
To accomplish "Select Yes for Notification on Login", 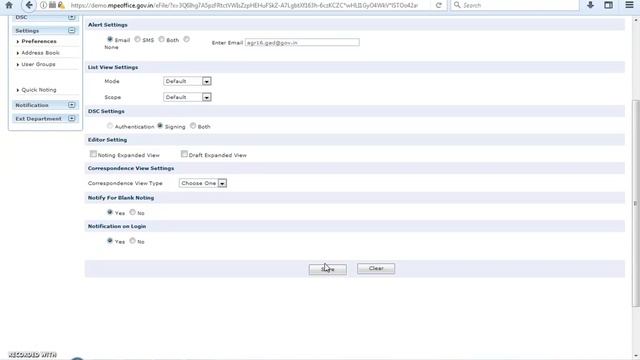I will coord(110,241).
